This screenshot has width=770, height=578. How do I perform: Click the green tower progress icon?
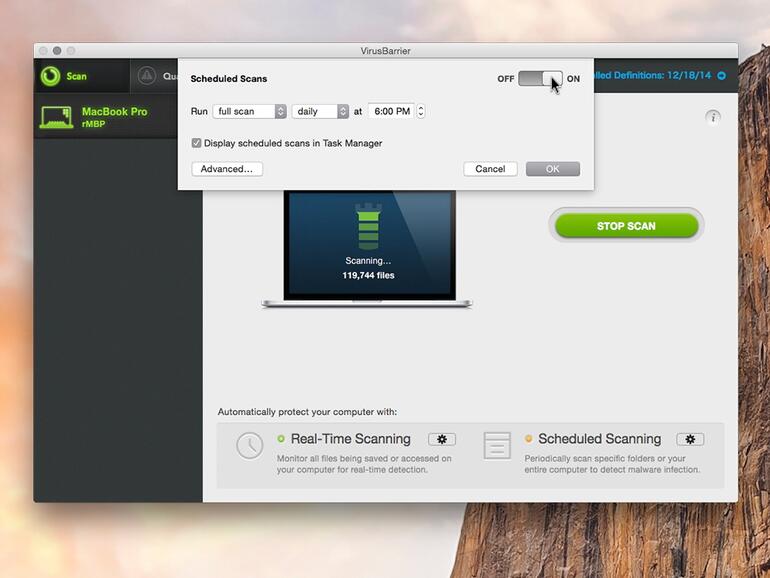point(368,226)
